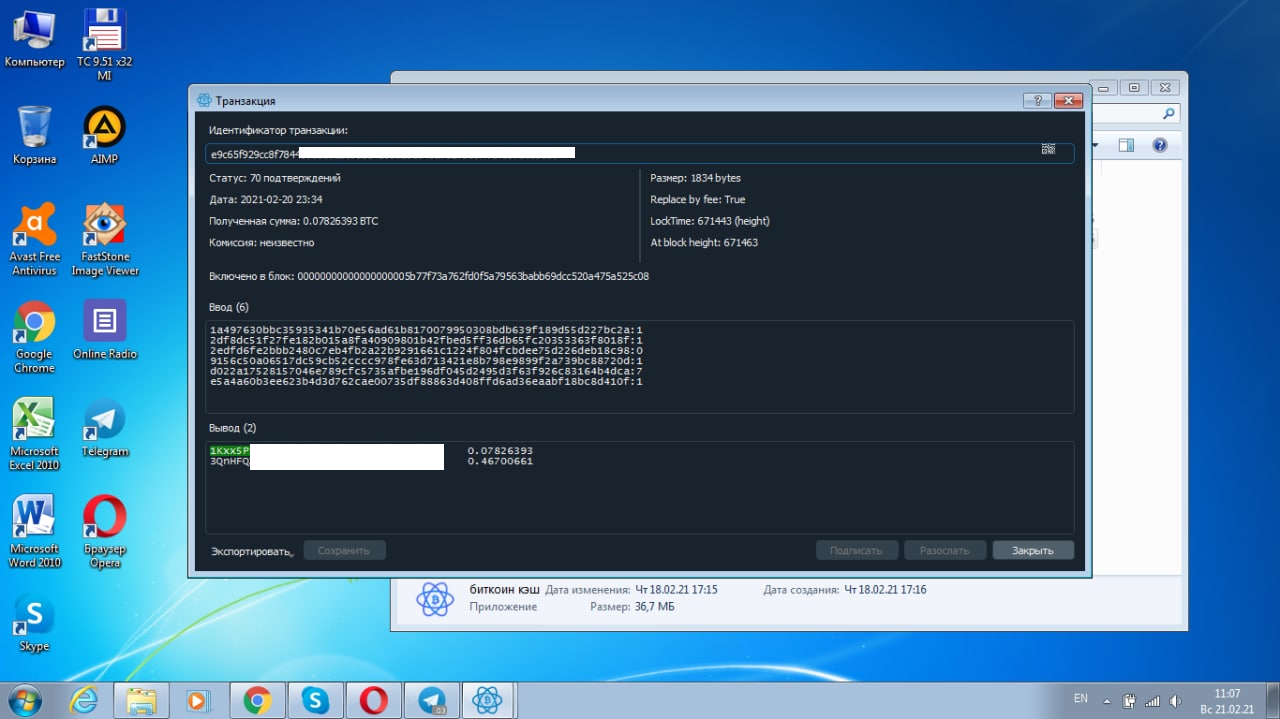Click the search magnifier in Explorer window
This screenshot has width=1280, height=719.
coord(1170,114)
